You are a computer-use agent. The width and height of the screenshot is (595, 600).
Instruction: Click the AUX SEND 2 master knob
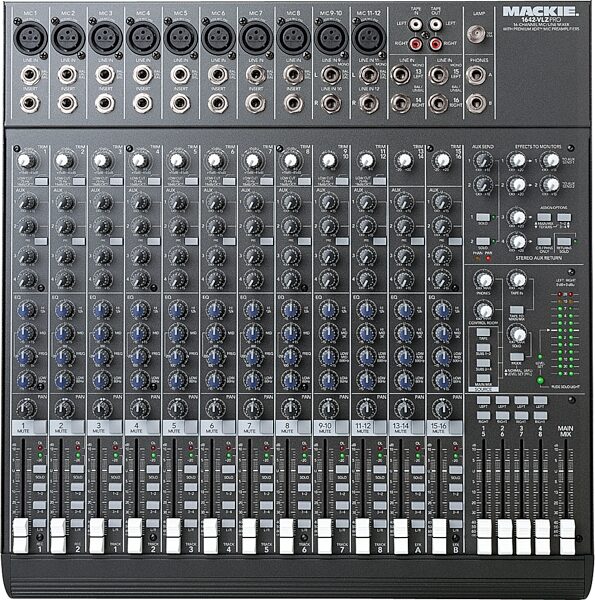[482, 185]
